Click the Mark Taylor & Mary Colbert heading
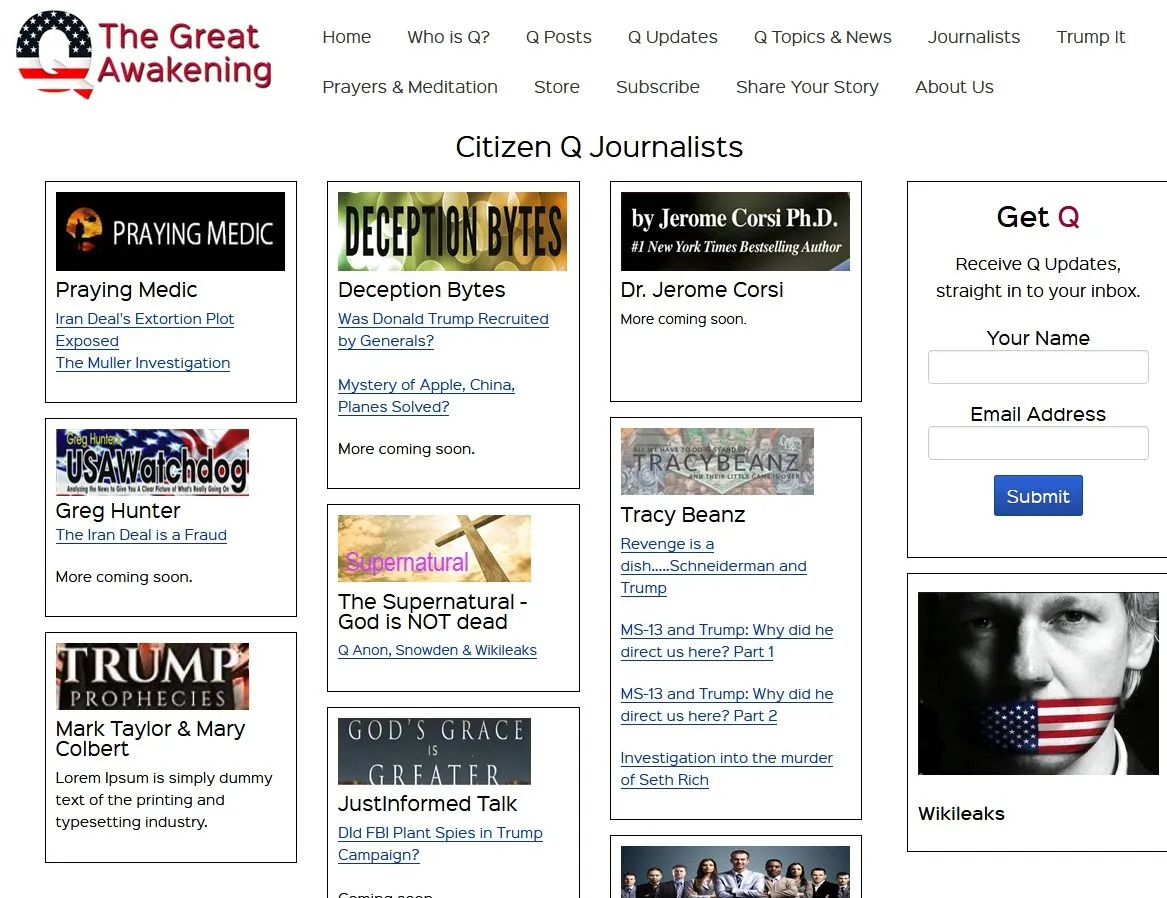The width and height of the screenshot is (1167, 898). (150, 739)
